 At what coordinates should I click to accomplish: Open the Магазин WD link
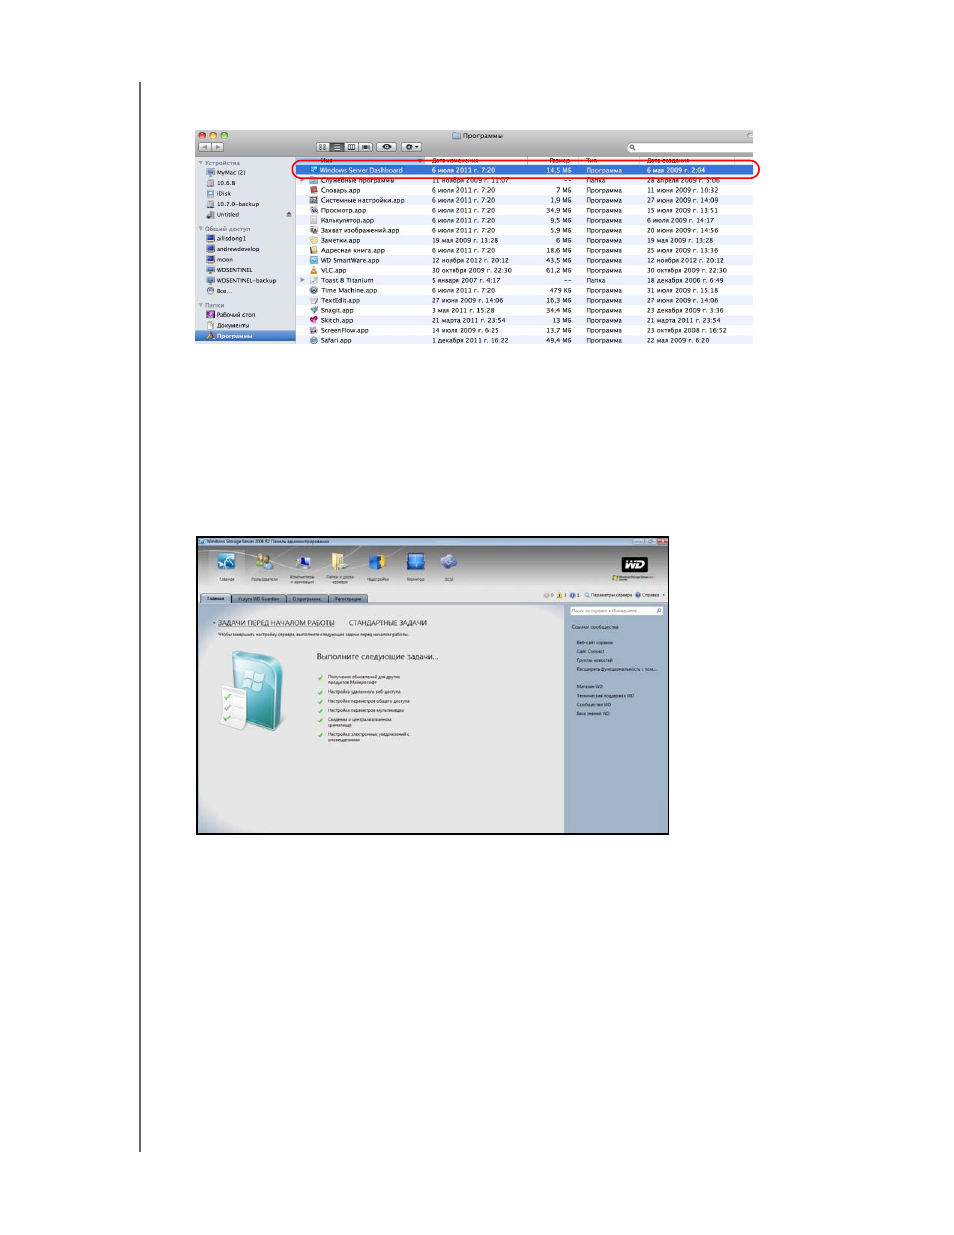[x=590, y=687]
